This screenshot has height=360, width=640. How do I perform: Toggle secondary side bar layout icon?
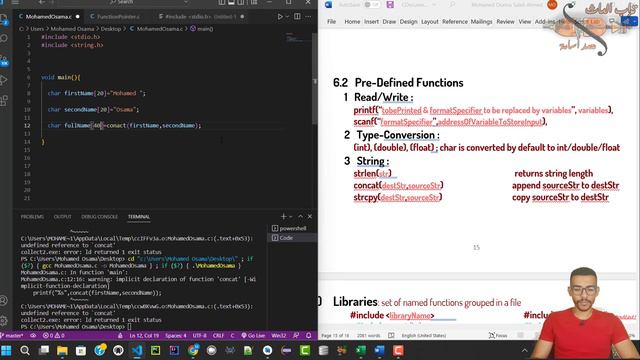point(241,2)
